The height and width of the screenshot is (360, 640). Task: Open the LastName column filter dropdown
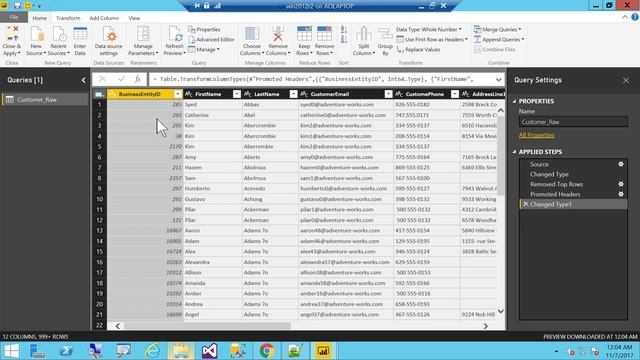point(293,94)
